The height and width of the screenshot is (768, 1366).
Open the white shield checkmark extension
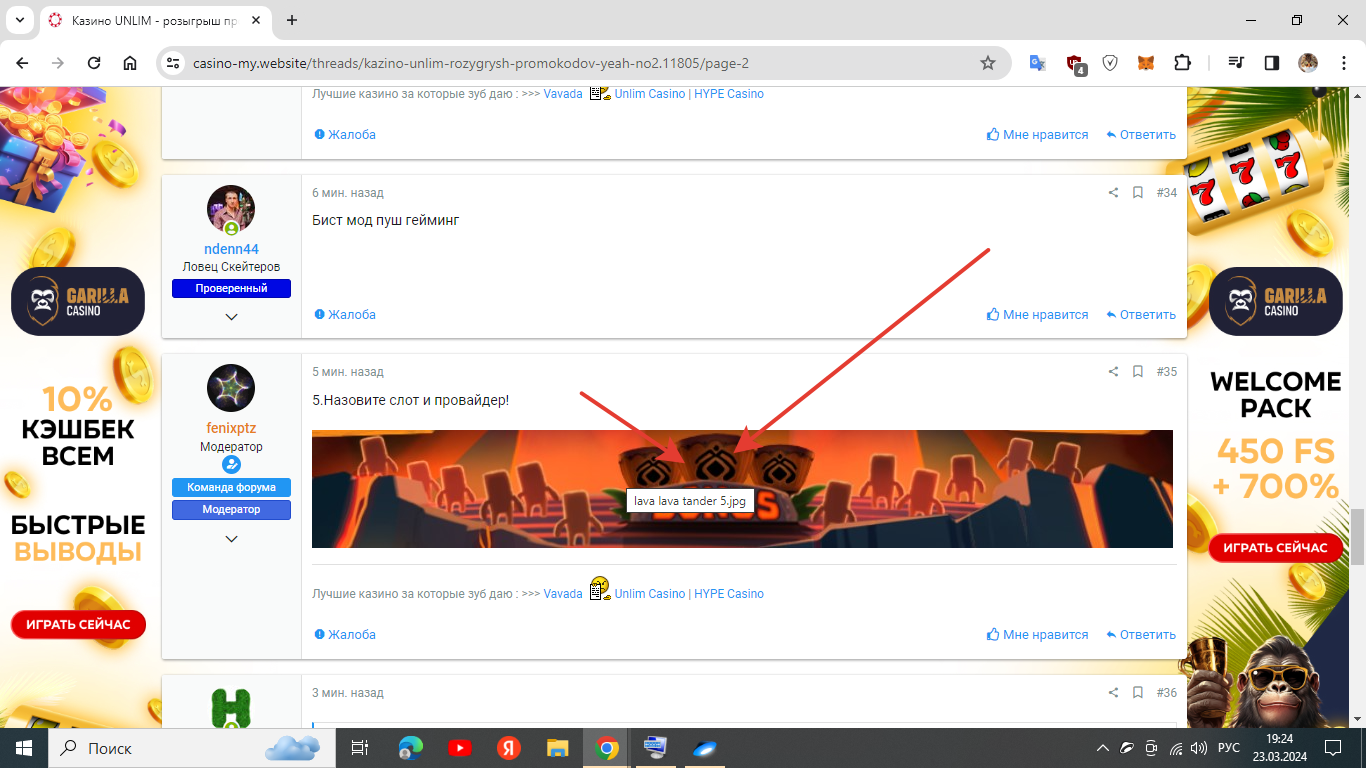click(x=1110, y=63)
